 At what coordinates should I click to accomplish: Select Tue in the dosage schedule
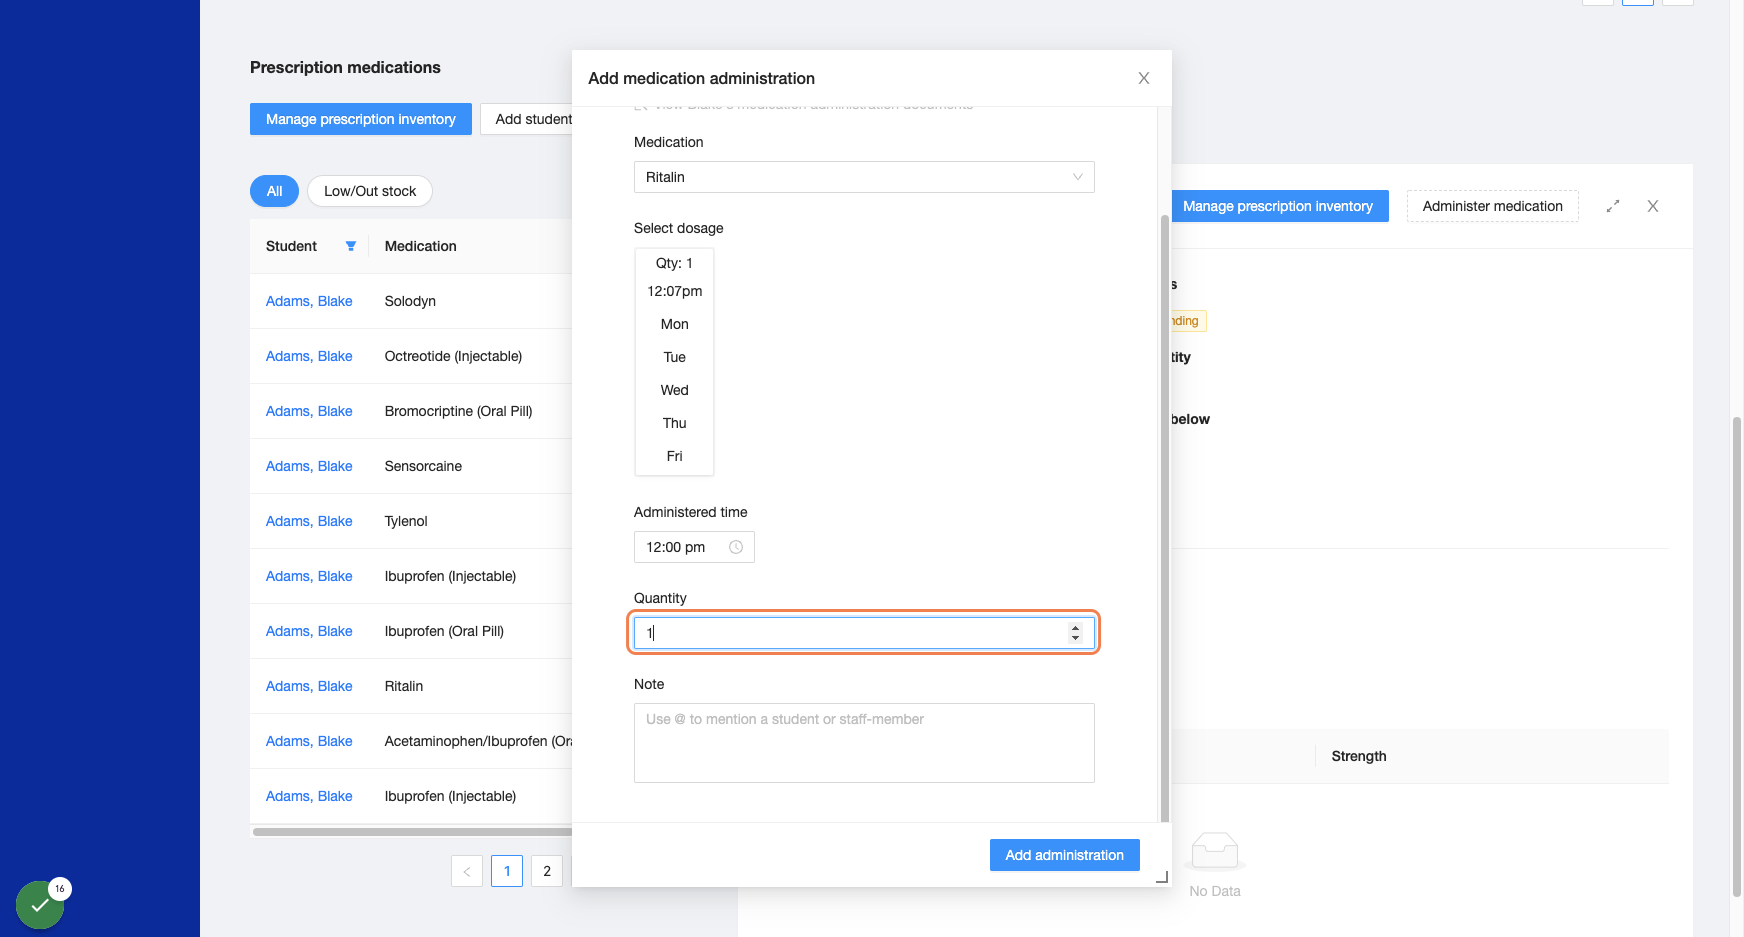click(x=674, y=357)
